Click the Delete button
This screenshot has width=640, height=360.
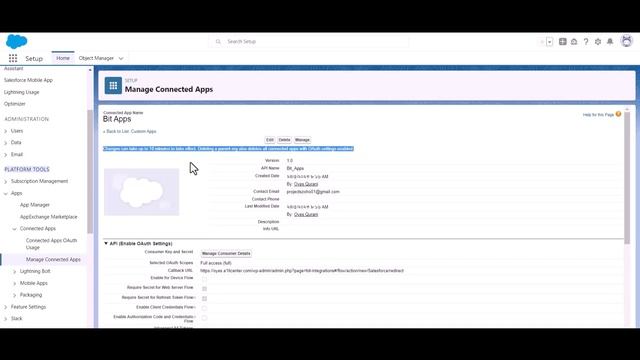[284, 140]
